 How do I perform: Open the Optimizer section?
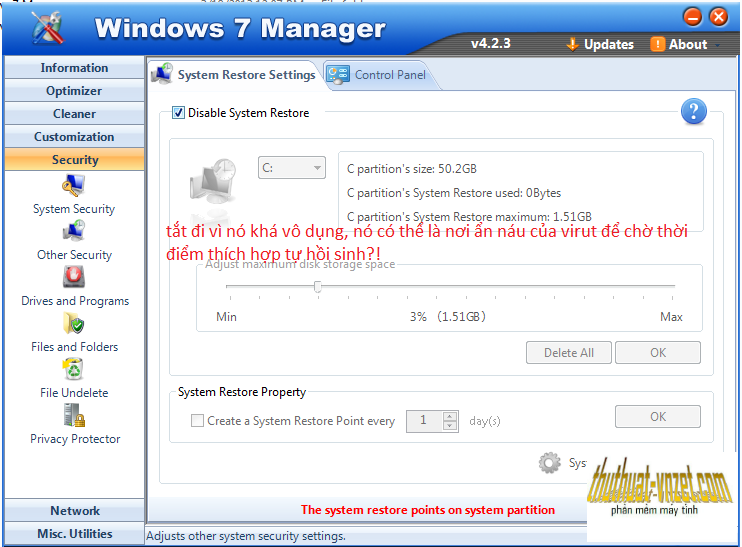[x=74, y=90]
